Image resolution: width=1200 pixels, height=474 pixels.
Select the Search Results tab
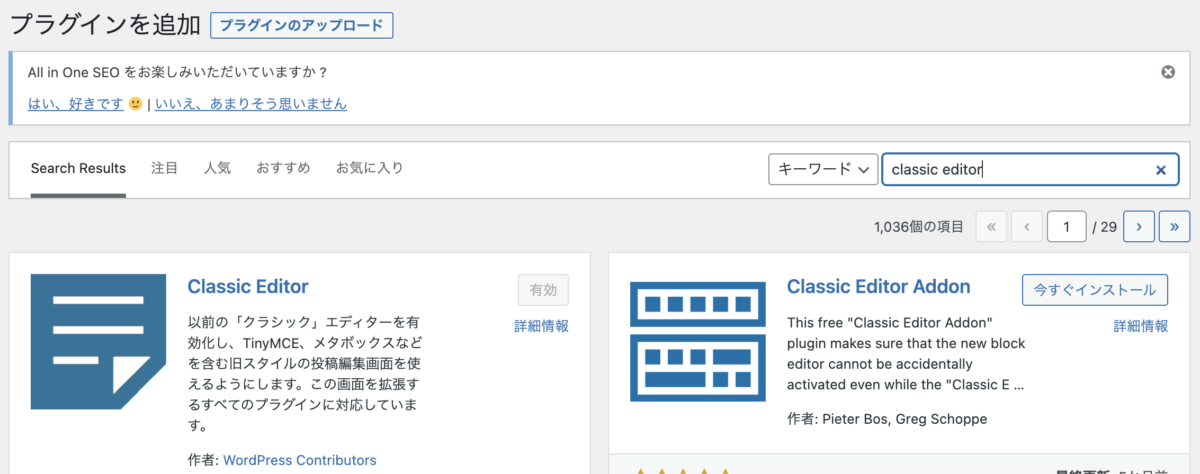click(x=78, y=168)
